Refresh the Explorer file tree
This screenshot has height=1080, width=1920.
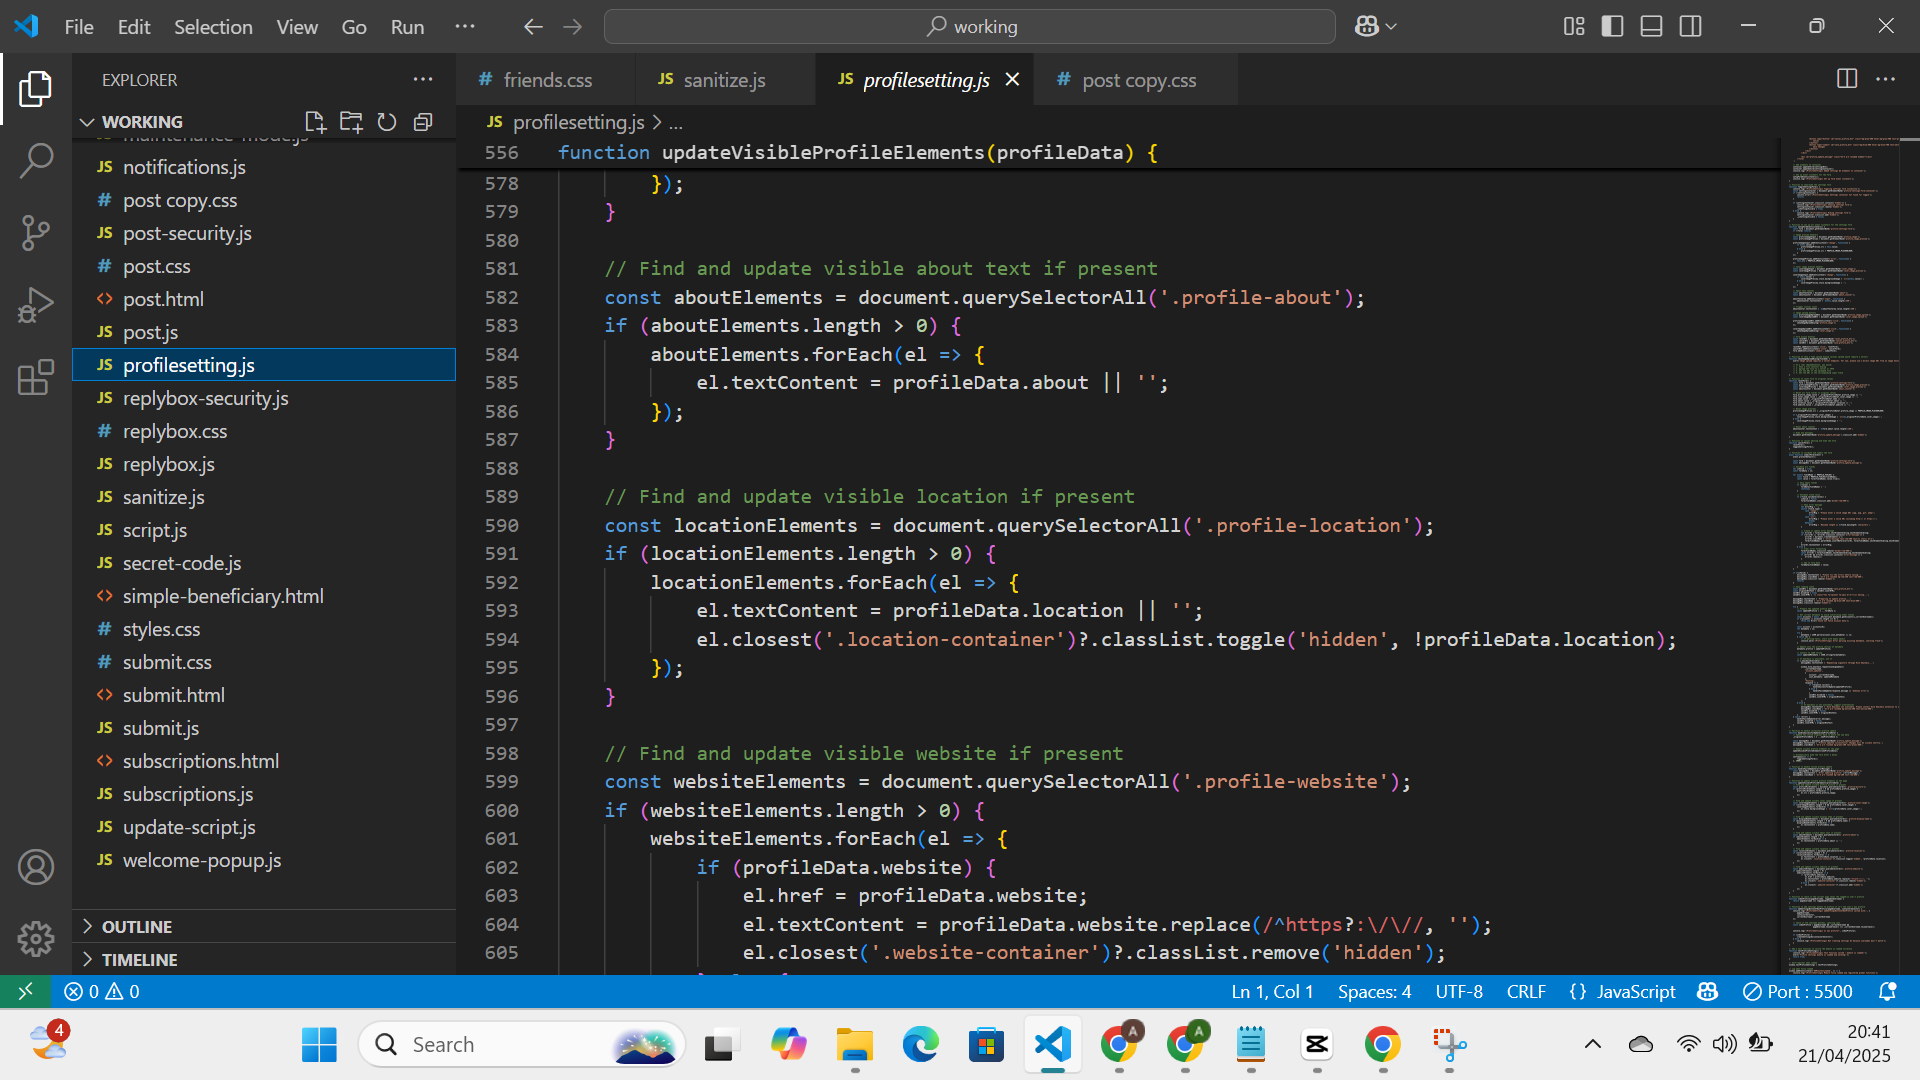click(x=387, y=122)
